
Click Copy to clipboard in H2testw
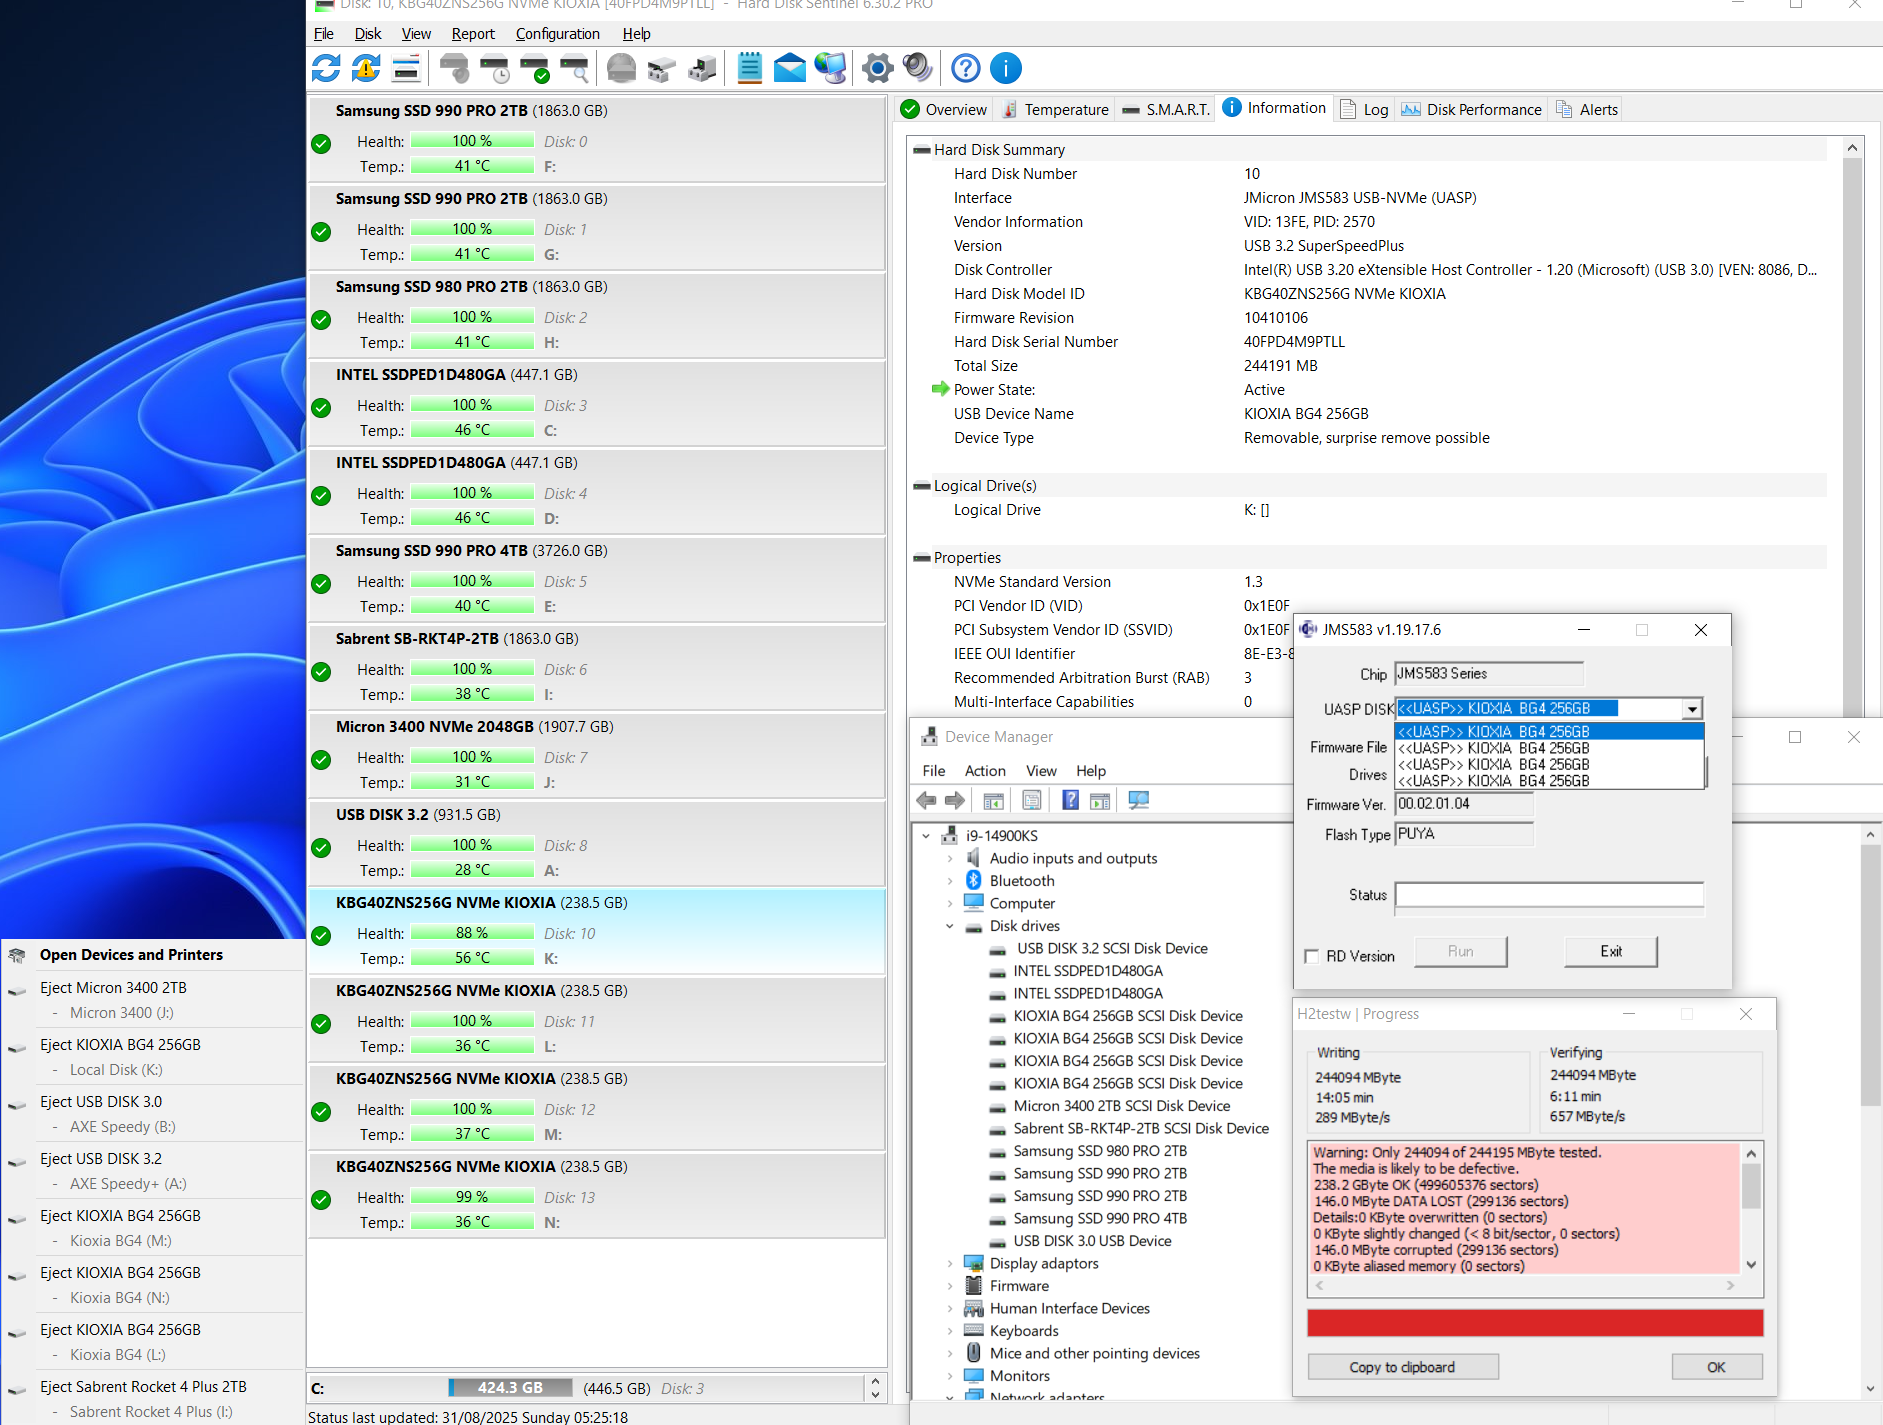pyautogui.click(x=1402, y=1367)
